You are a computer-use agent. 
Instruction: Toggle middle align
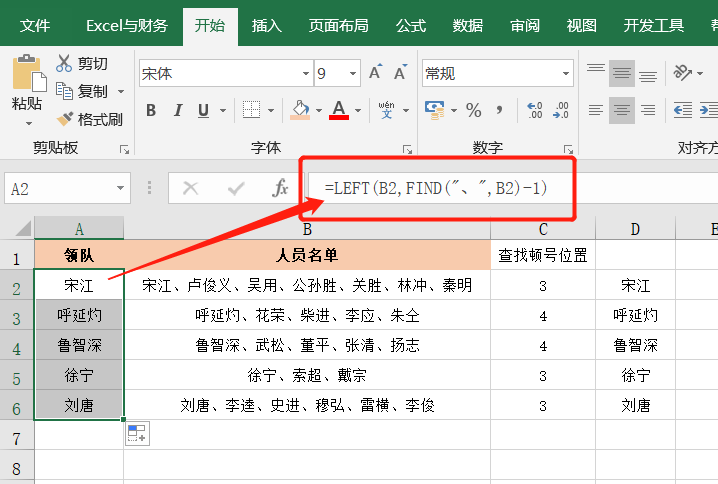622,73
